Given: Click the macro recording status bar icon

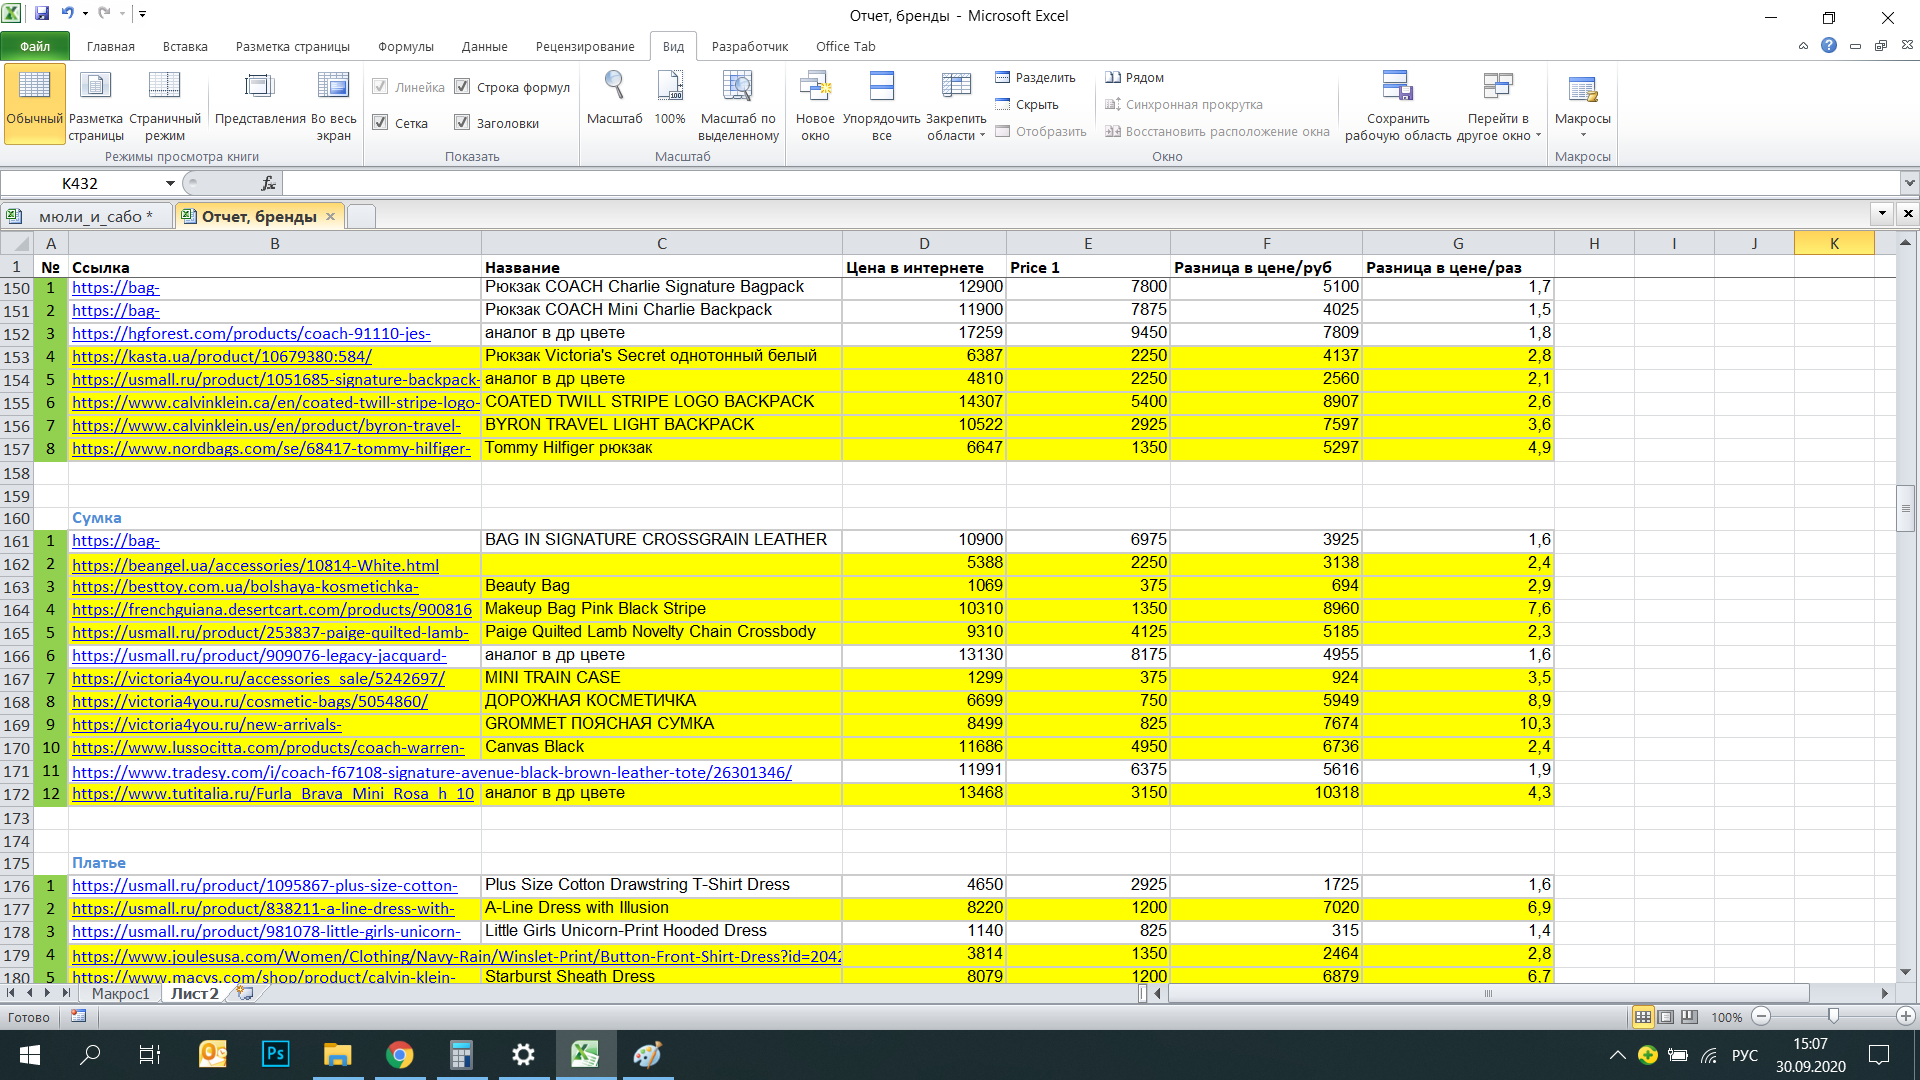Looking at the screenshot, I should click(78, 1017).
